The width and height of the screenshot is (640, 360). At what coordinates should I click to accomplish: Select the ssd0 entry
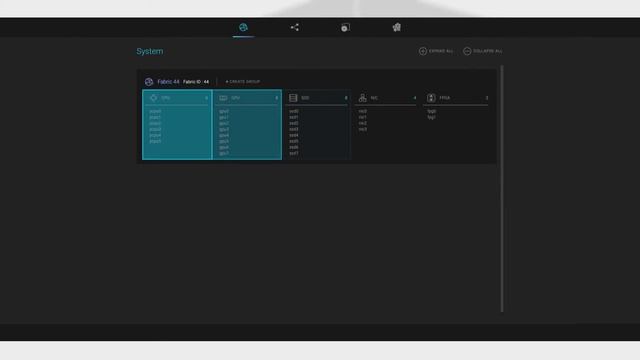(x=294, y=111)
